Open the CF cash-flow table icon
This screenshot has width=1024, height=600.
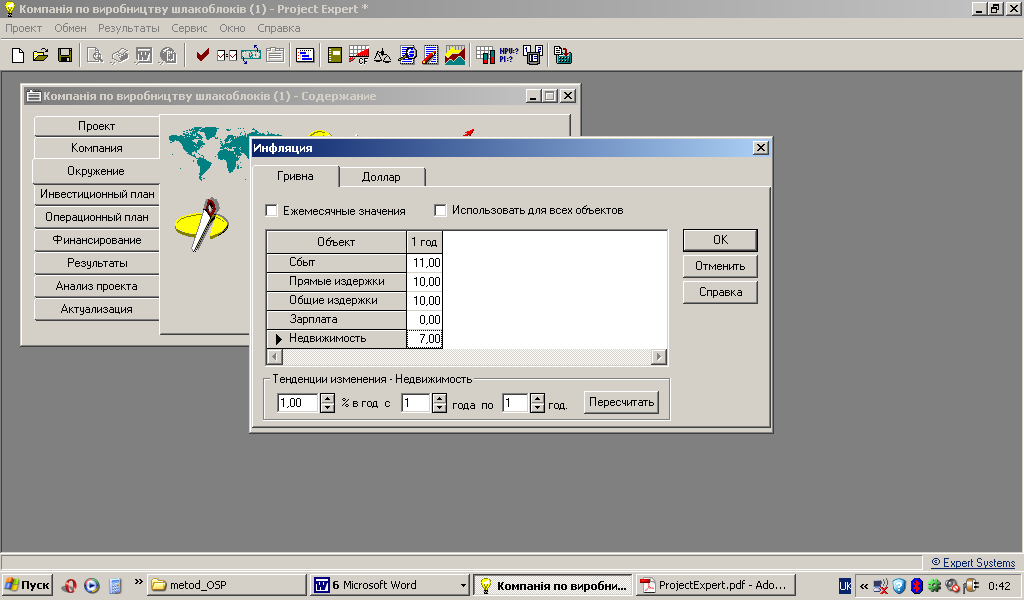[359, 55]
